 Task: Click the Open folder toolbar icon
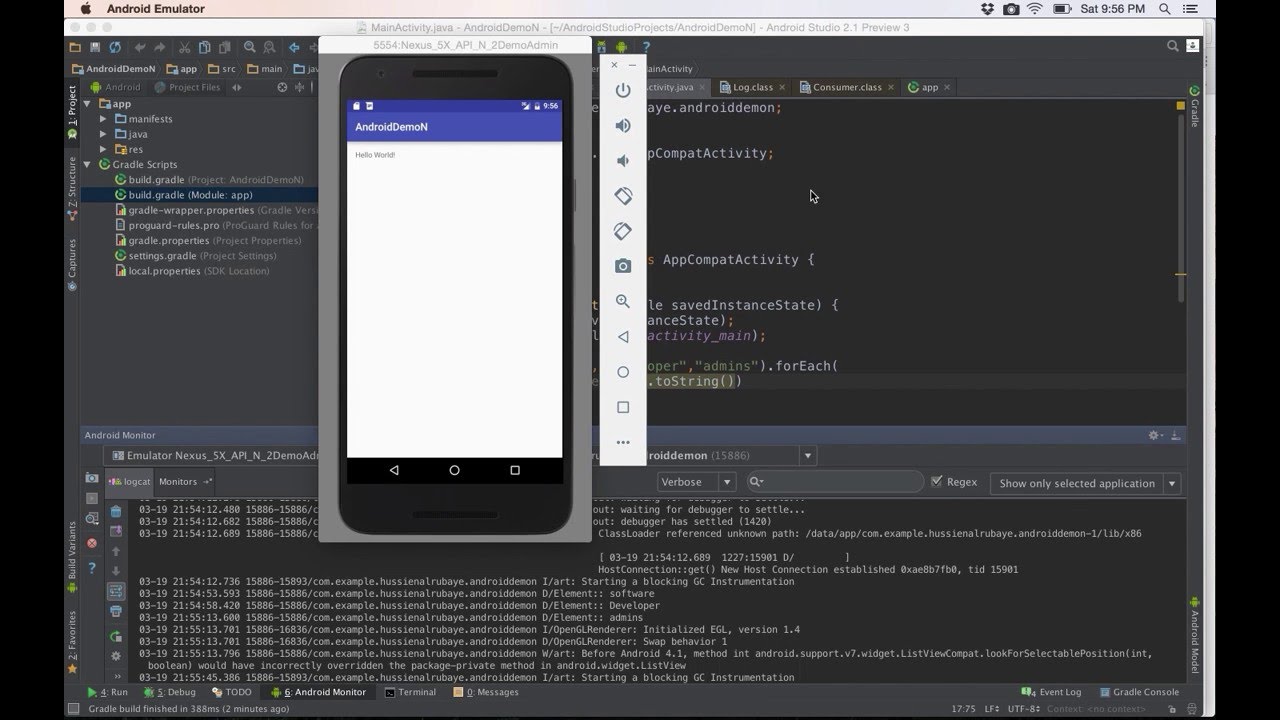75,47
